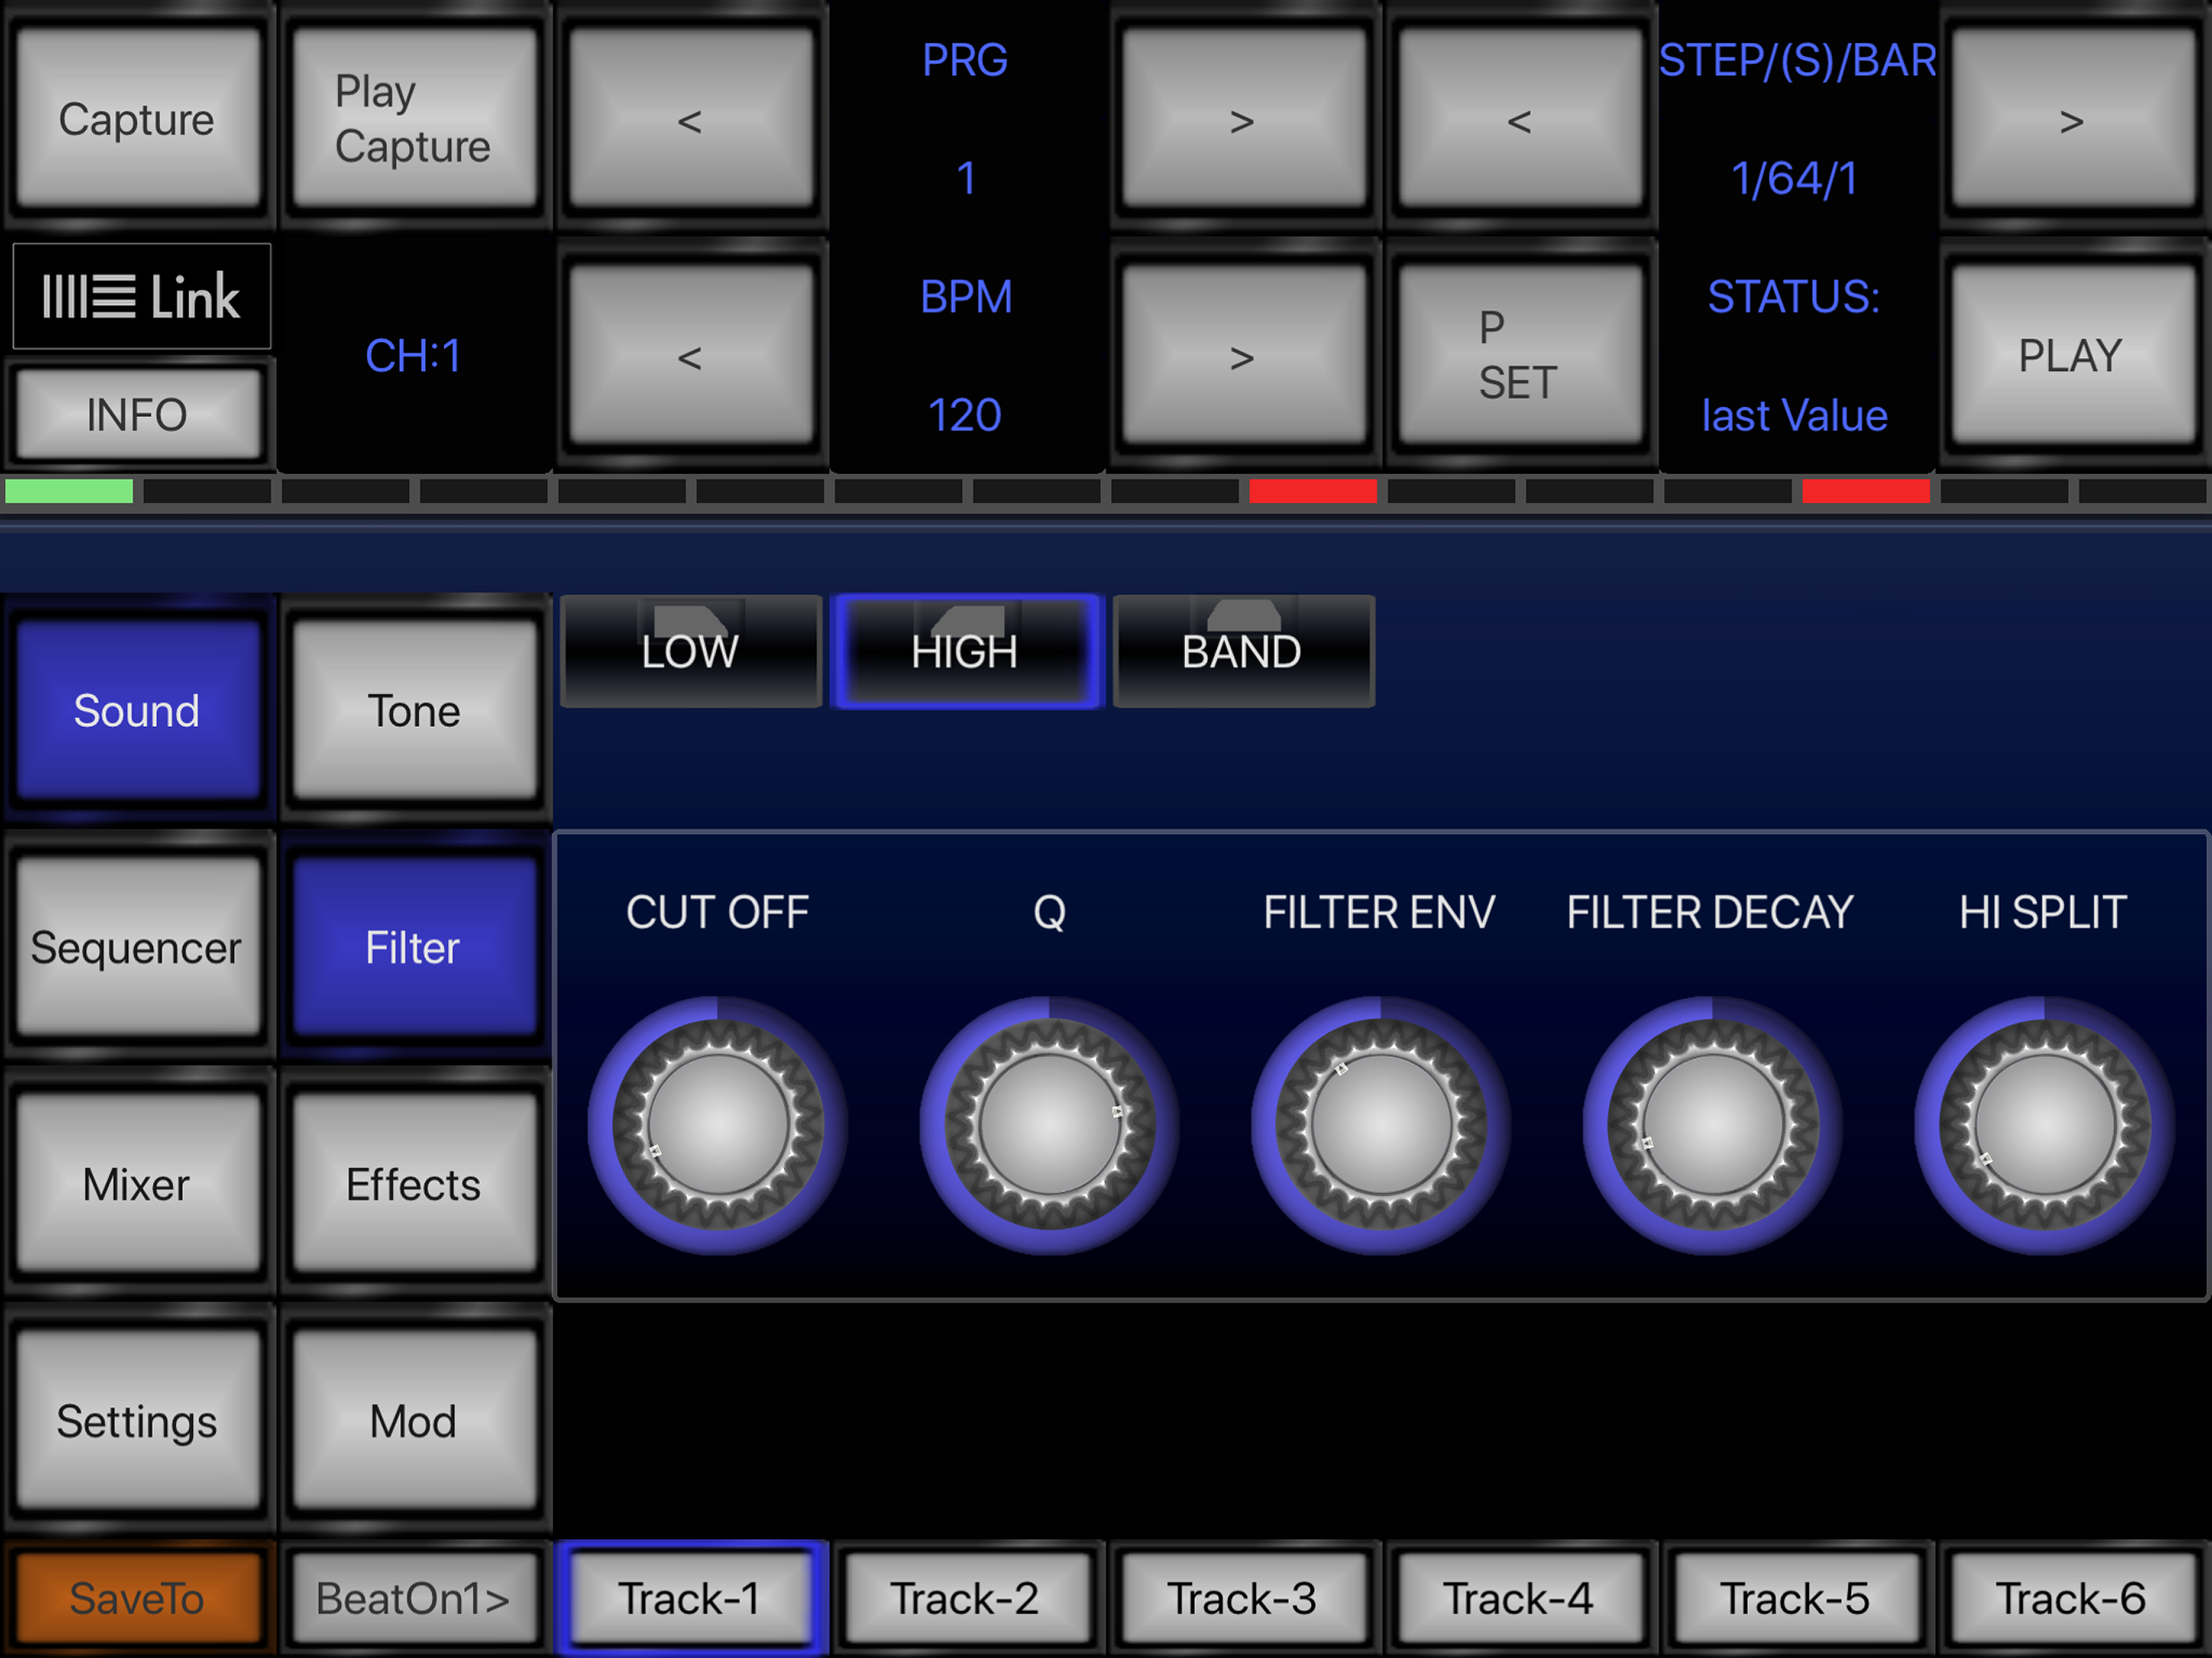
Task: Select the BAND pass filter type
Action: 1242,651
